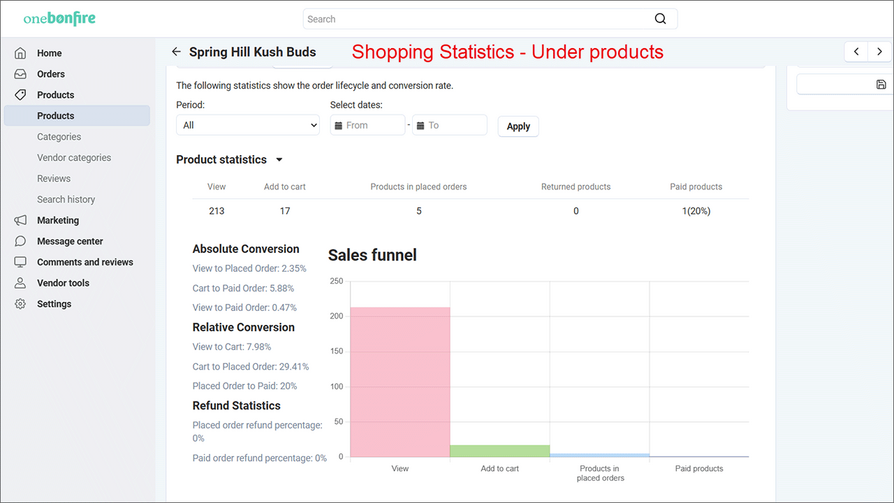Go to previous product with left chevron
Image resolution: width=895 pixels, height=503 pixels.
(x=856, y=52)
